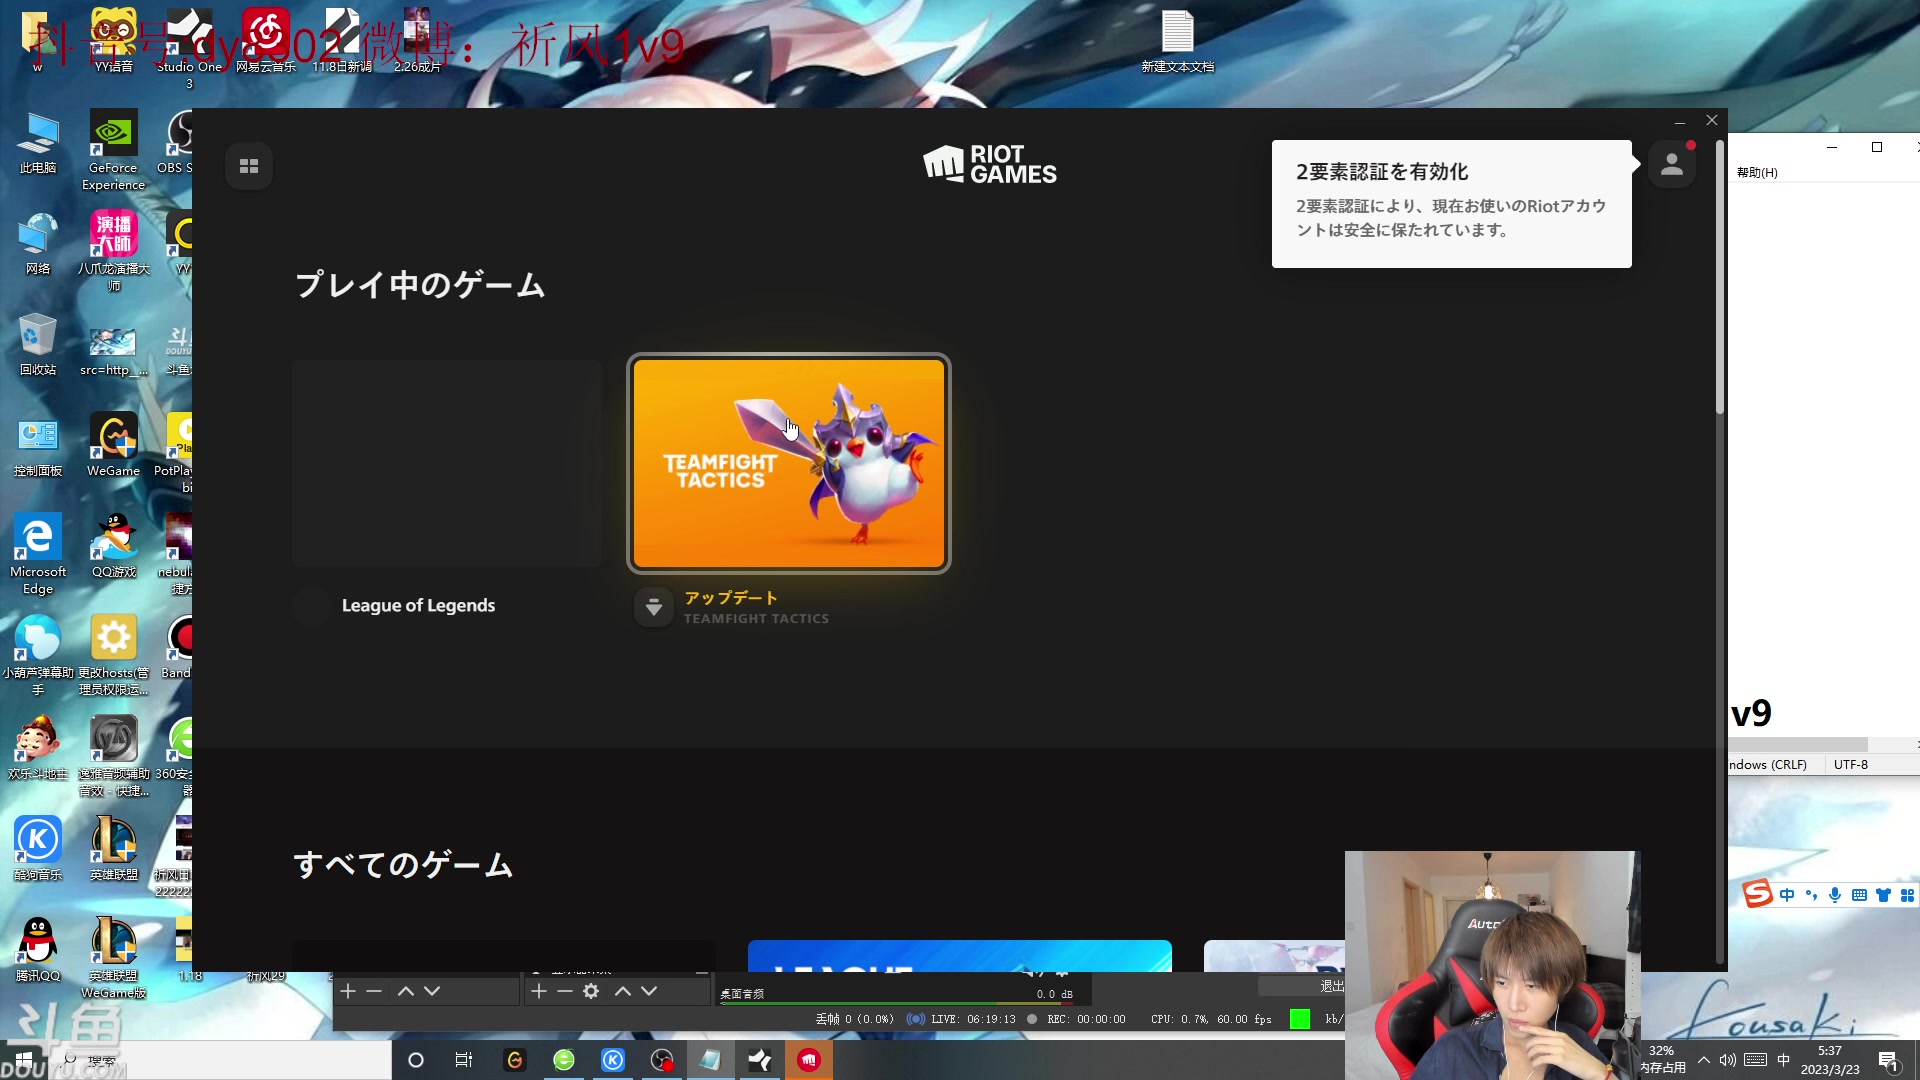Open the GeForce Experience desktop icon

[113, 150]
